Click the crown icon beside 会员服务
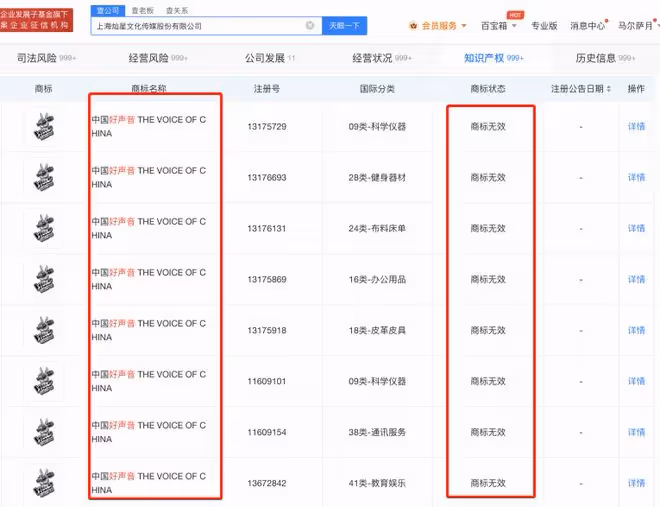The height and width of the screenshot is (507, 660). [x=413, y=26]
